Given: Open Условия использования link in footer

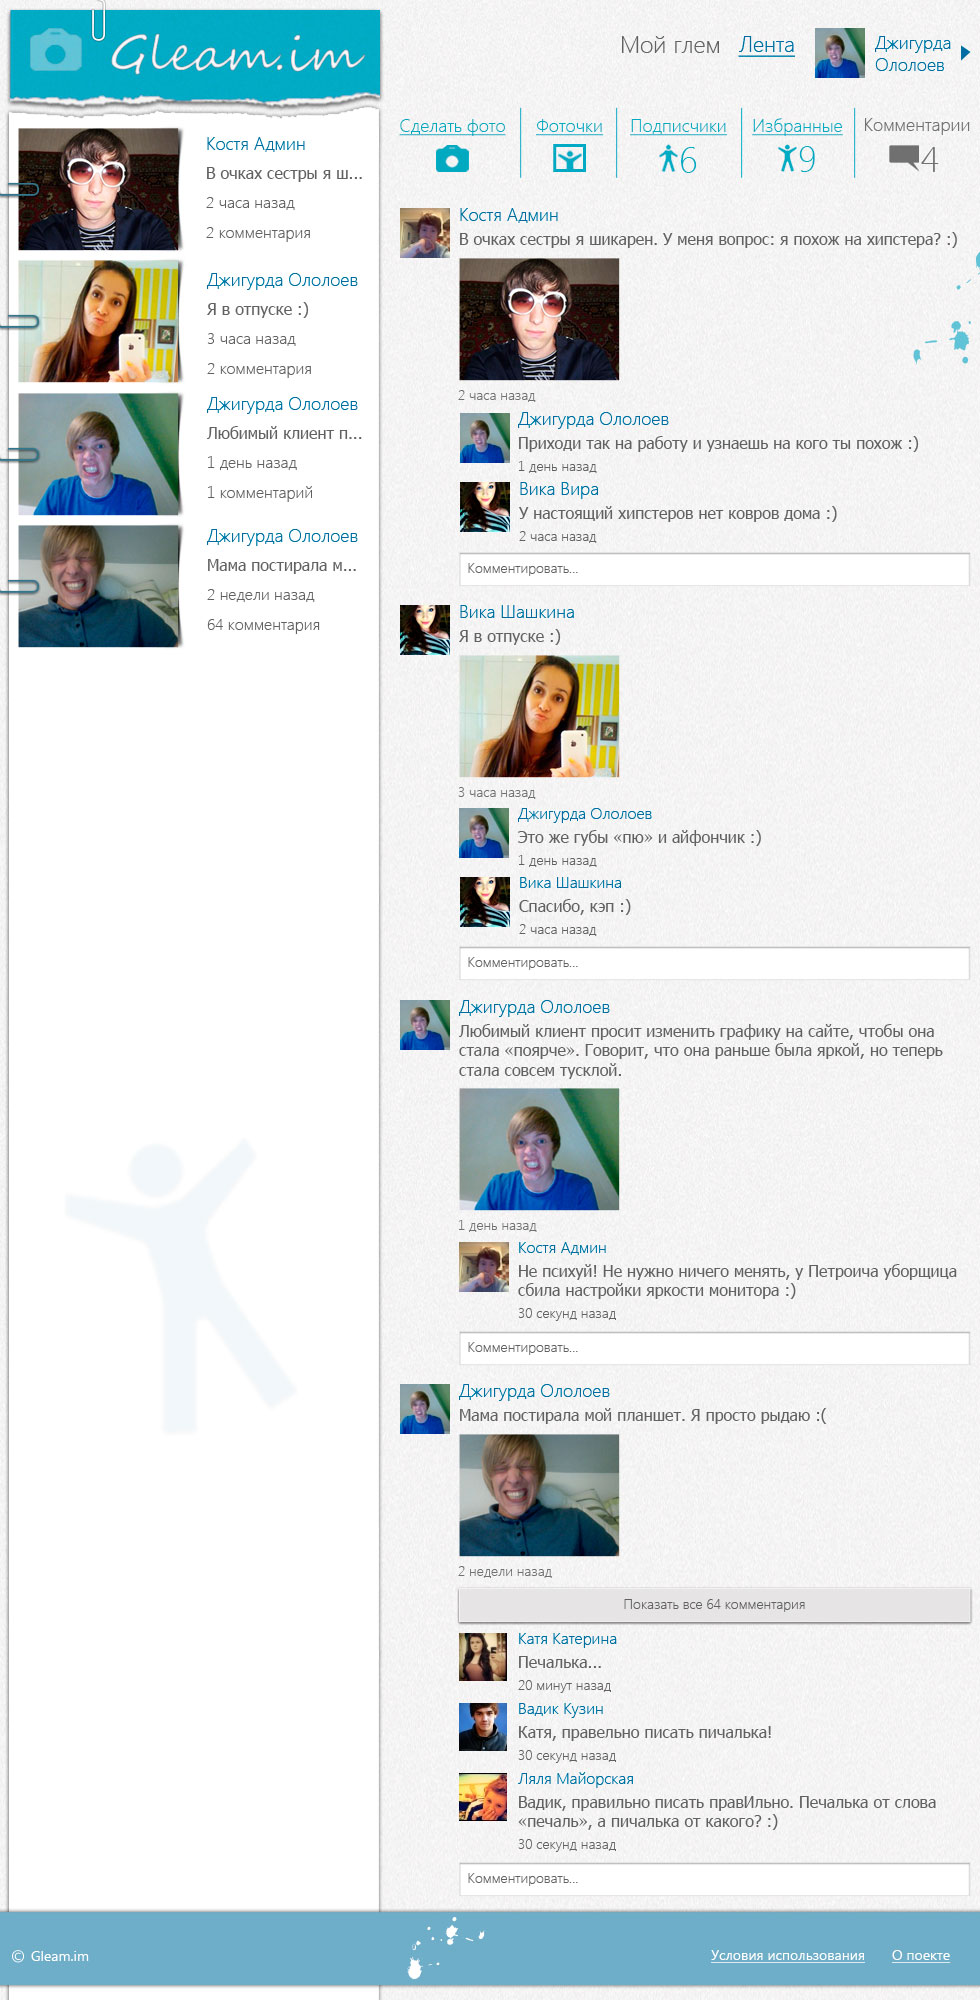Looking at the screenshot, I should (787, 1955).
